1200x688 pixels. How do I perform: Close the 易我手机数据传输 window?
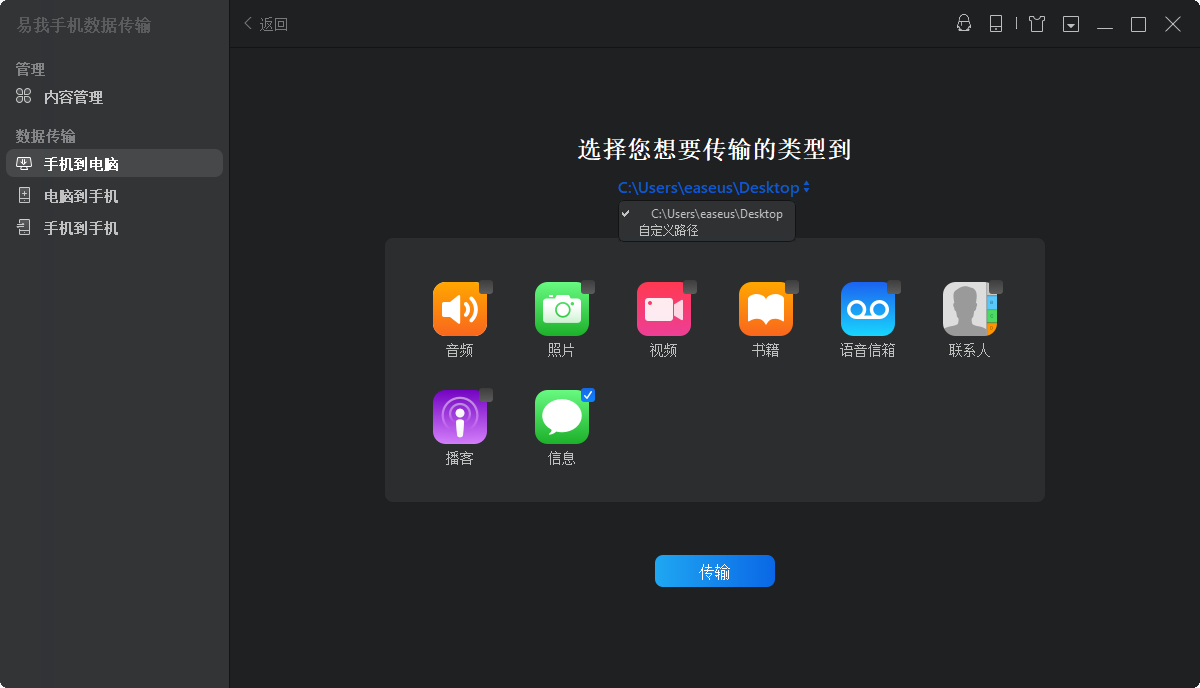(1173, 24)
